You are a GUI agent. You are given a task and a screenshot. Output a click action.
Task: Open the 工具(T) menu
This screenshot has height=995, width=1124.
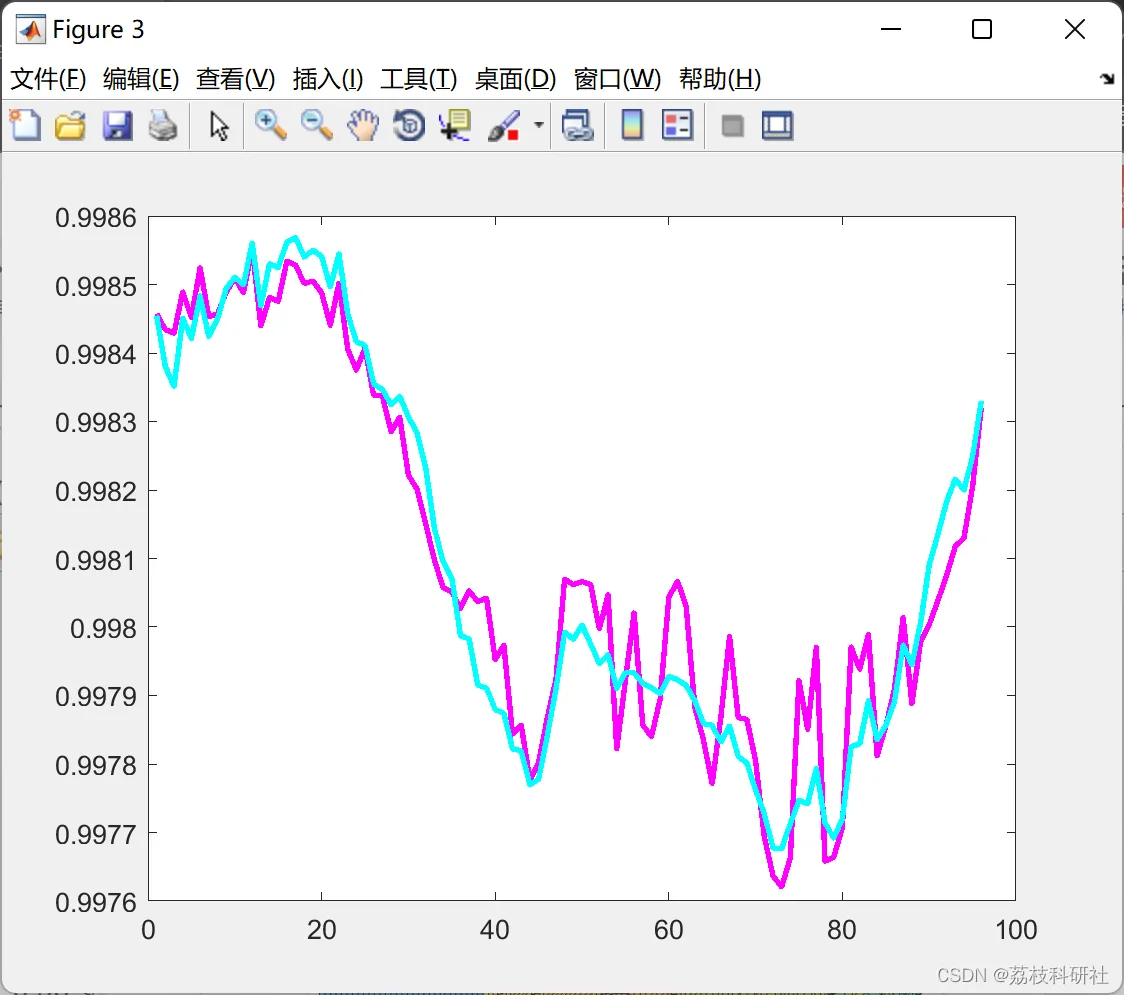tap(419, 79)
